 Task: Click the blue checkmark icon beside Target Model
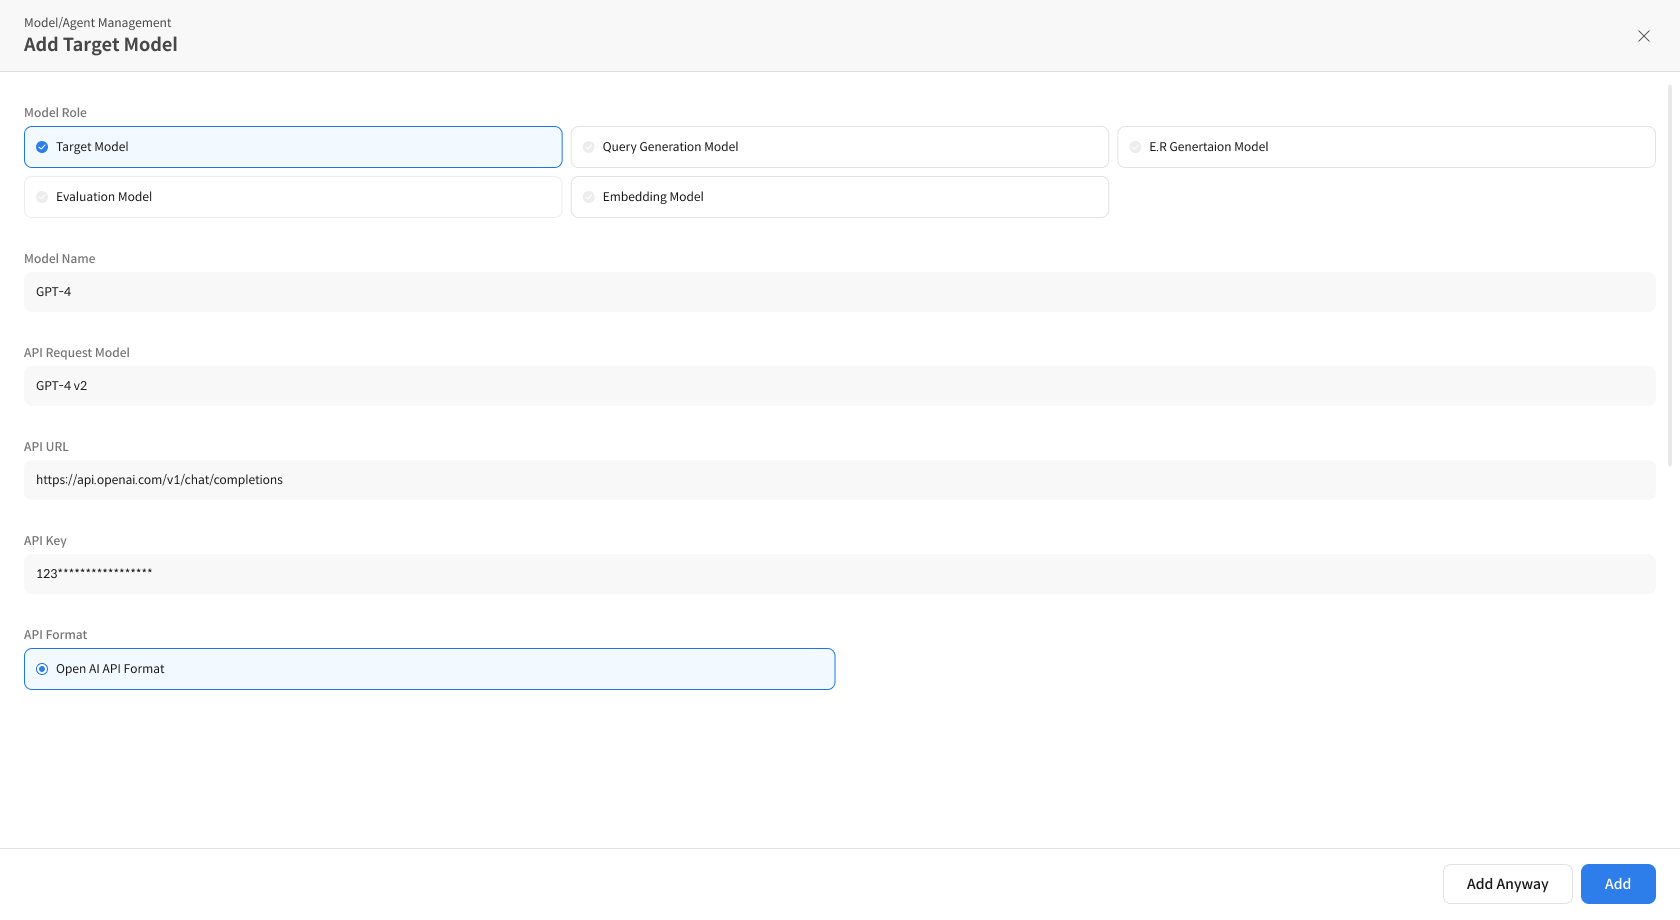tap(42, 147)
